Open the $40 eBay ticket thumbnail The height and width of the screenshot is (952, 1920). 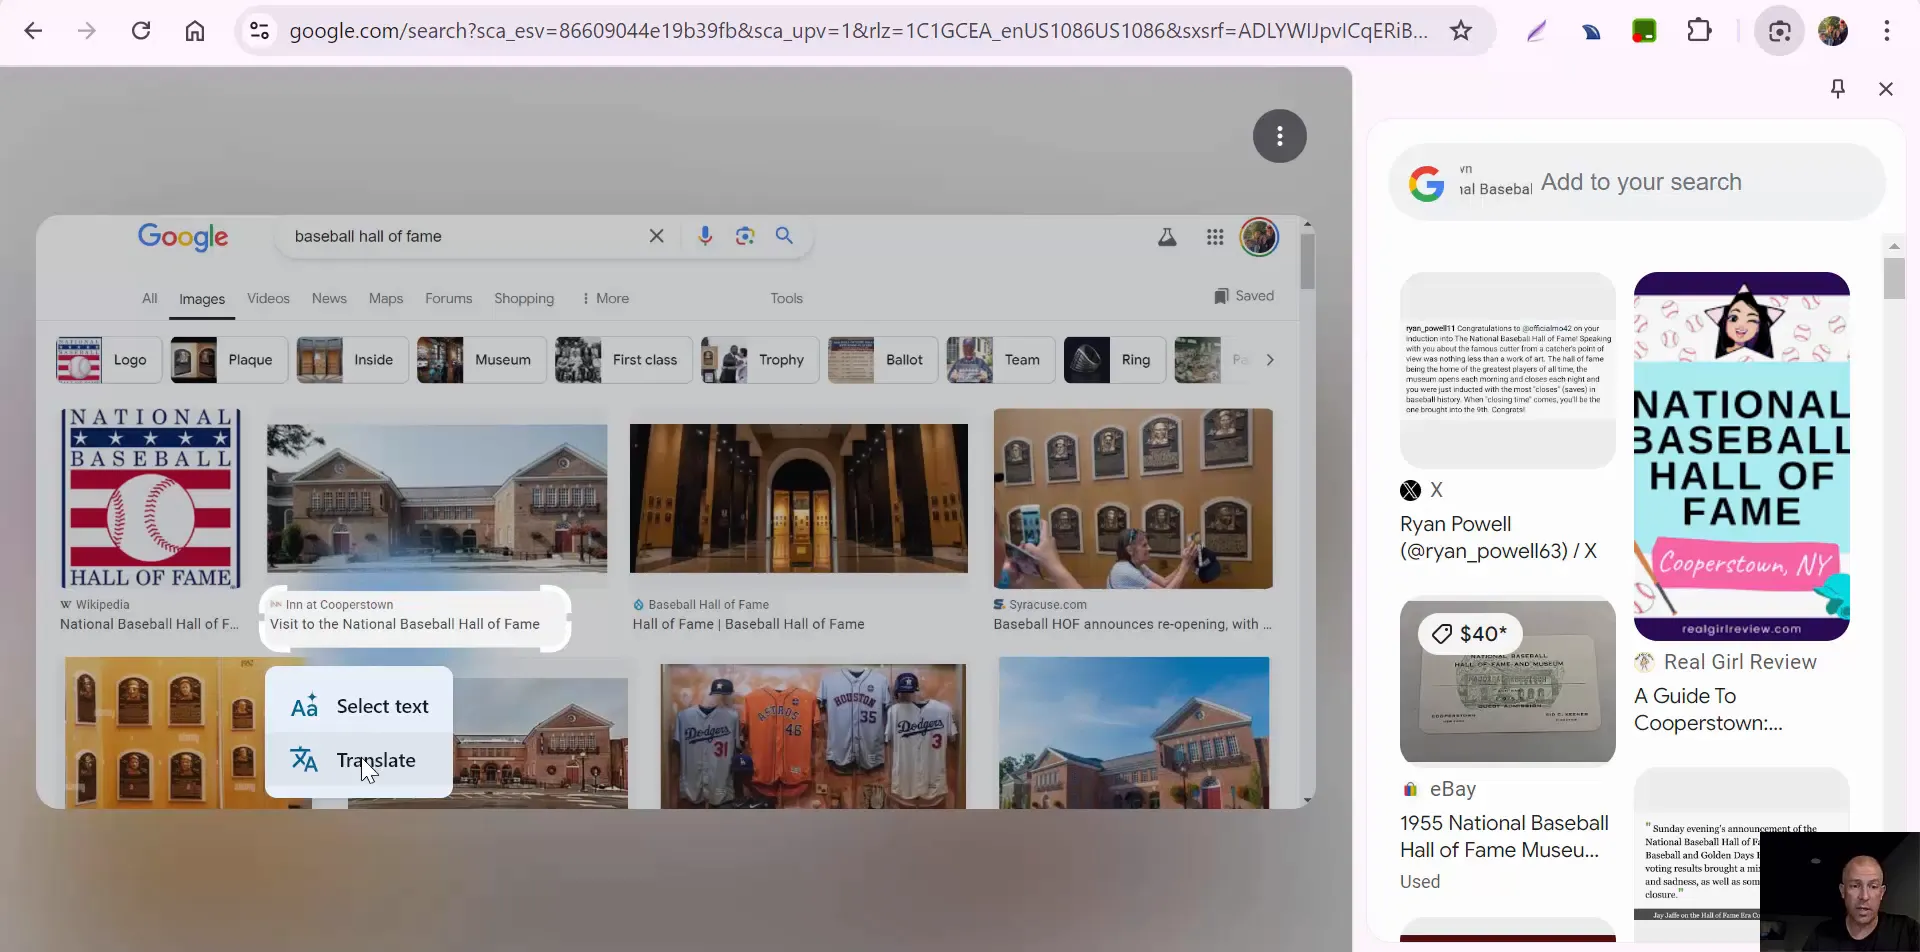[x=1508, y=681]
